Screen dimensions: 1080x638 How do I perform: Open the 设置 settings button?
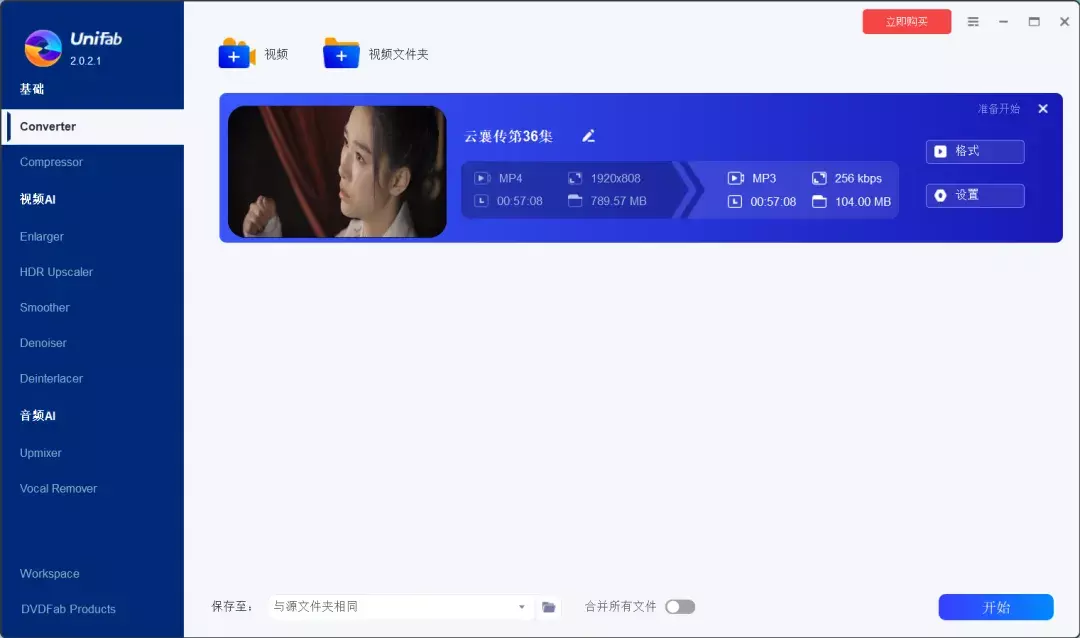point(975,196)
